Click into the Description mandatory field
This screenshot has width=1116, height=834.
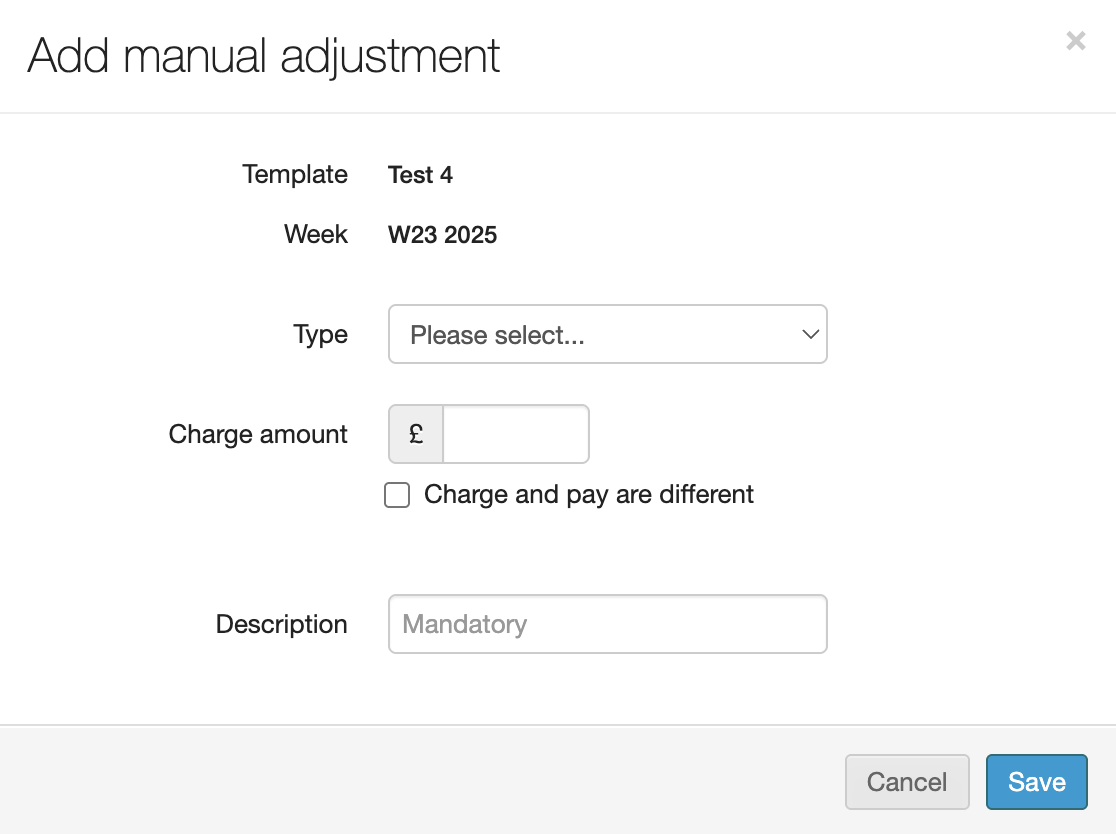click(x=607, y=624)
